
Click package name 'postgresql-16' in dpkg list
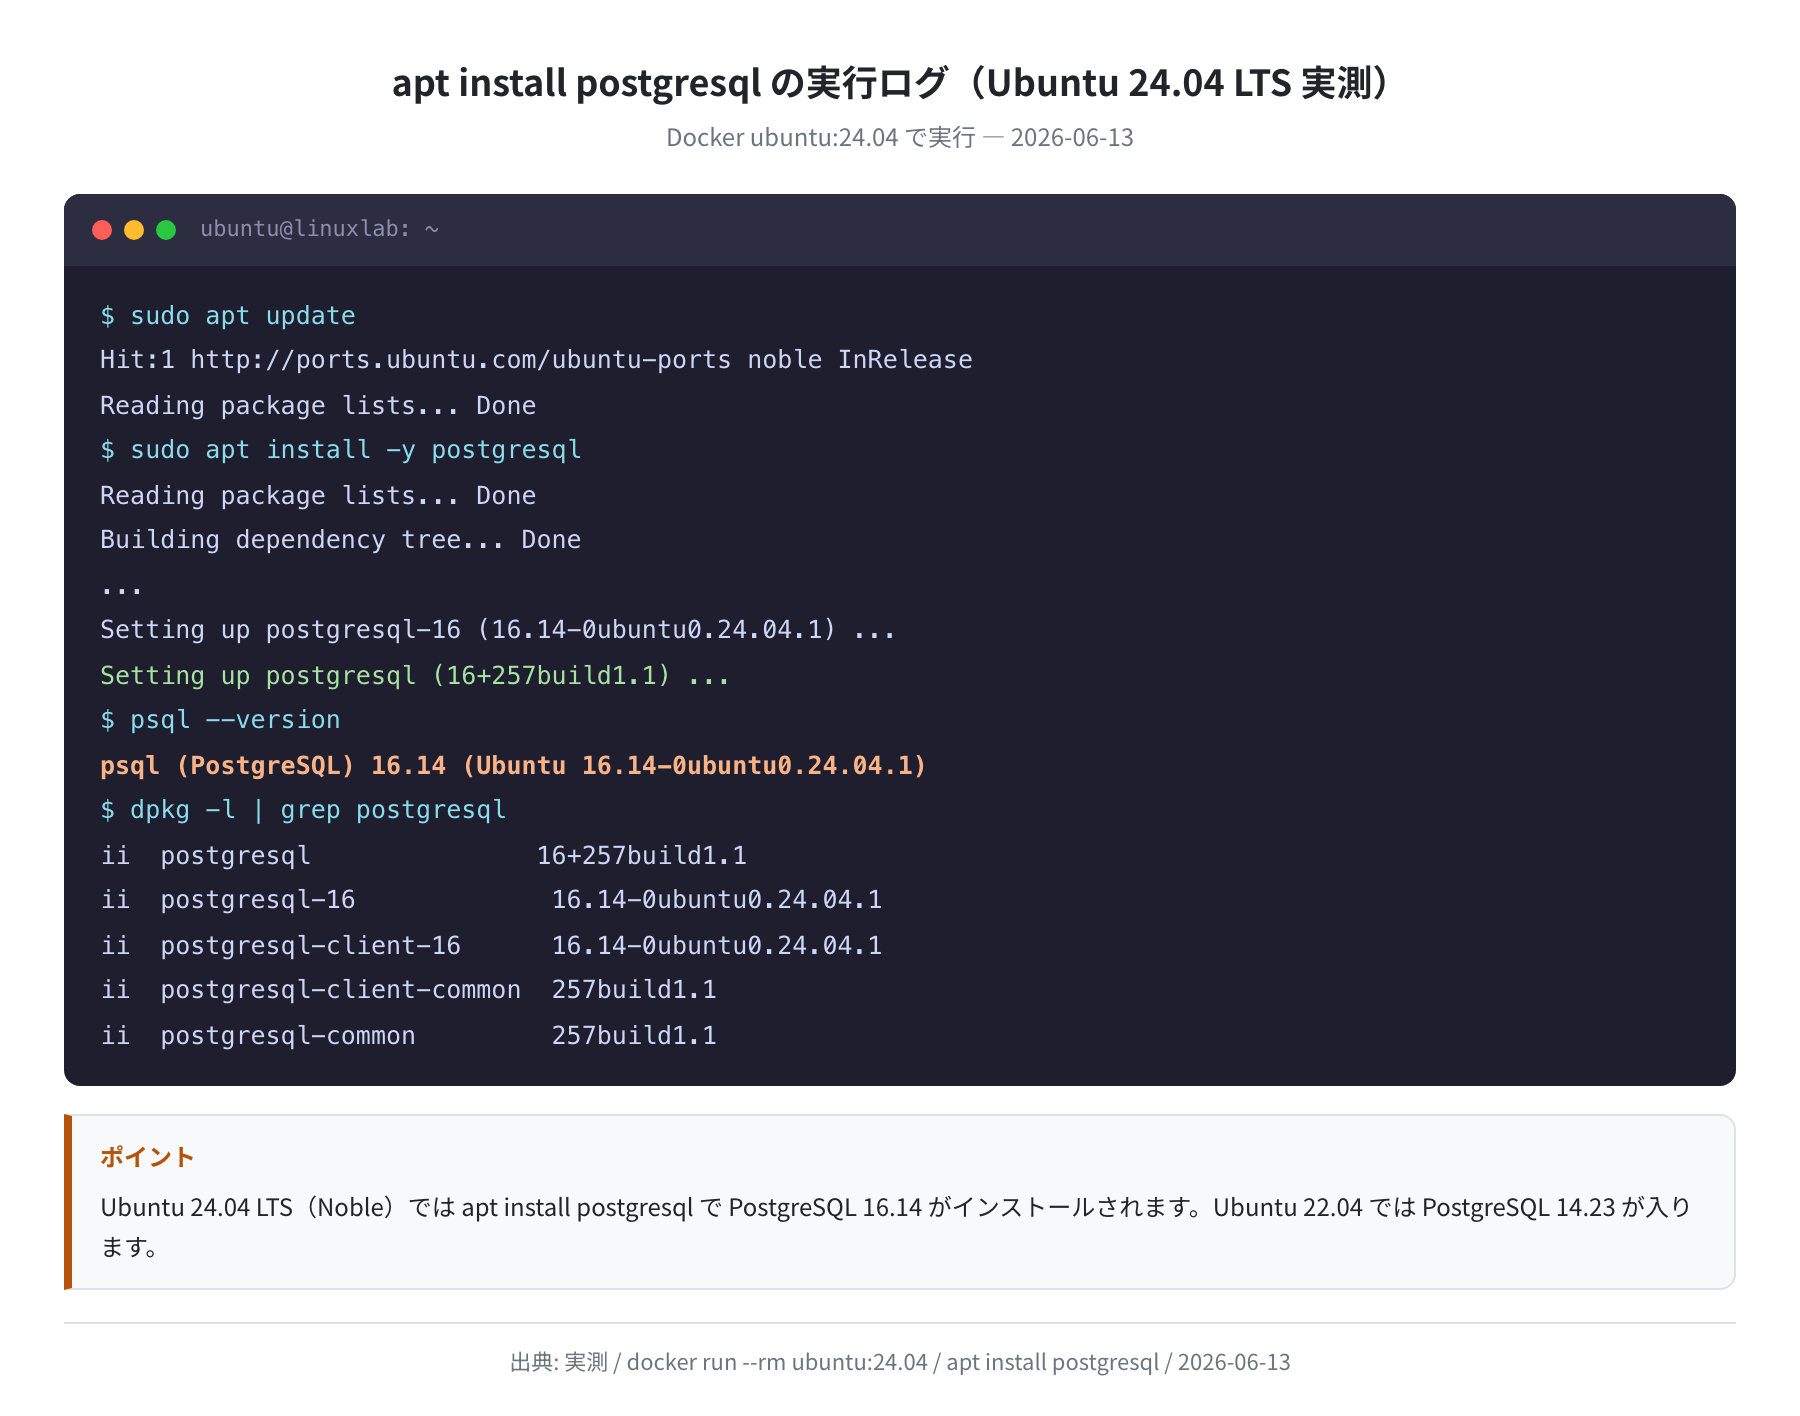(258, 900)
